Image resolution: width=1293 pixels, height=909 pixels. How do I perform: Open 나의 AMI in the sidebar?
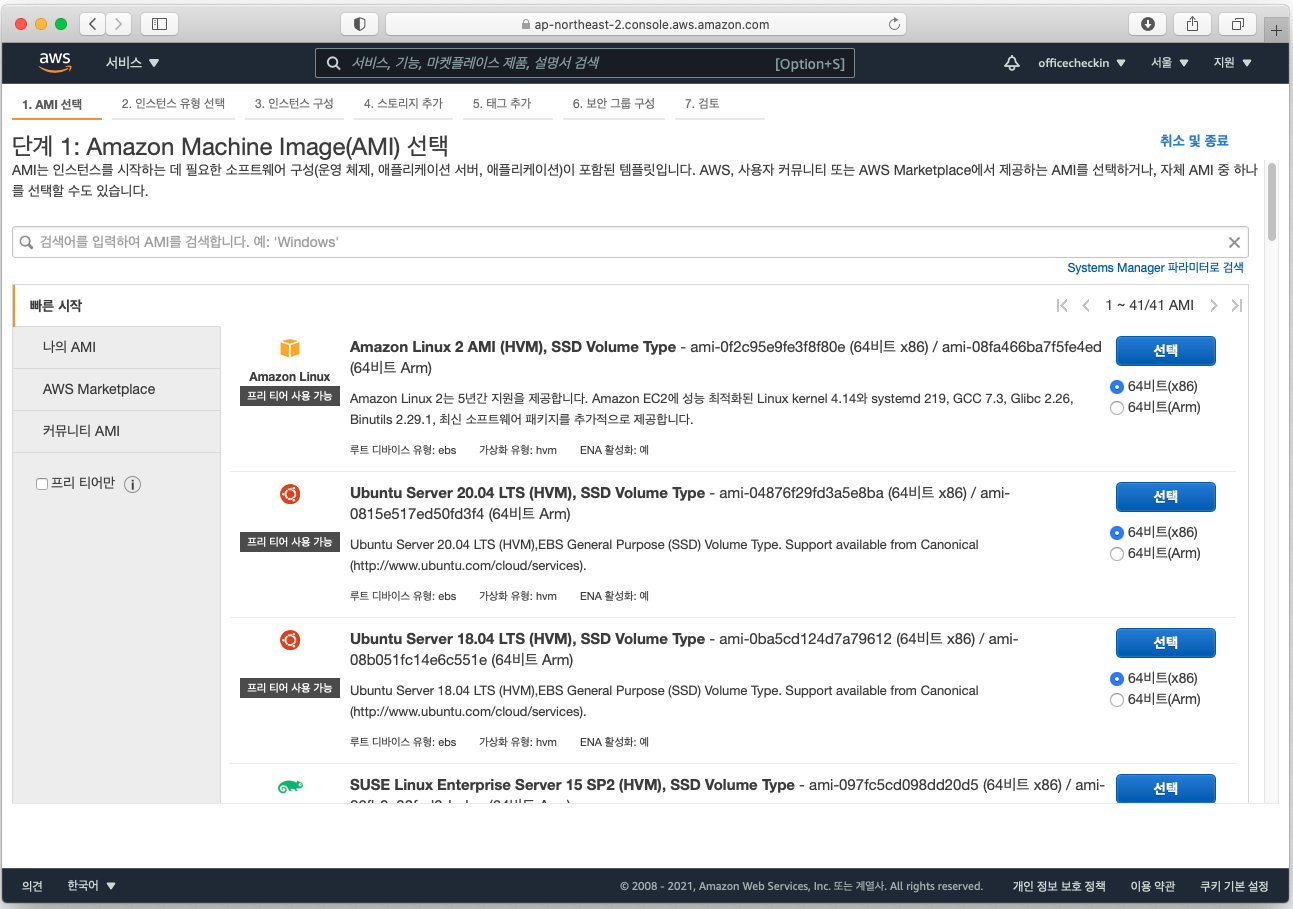(x=117, y=347)
